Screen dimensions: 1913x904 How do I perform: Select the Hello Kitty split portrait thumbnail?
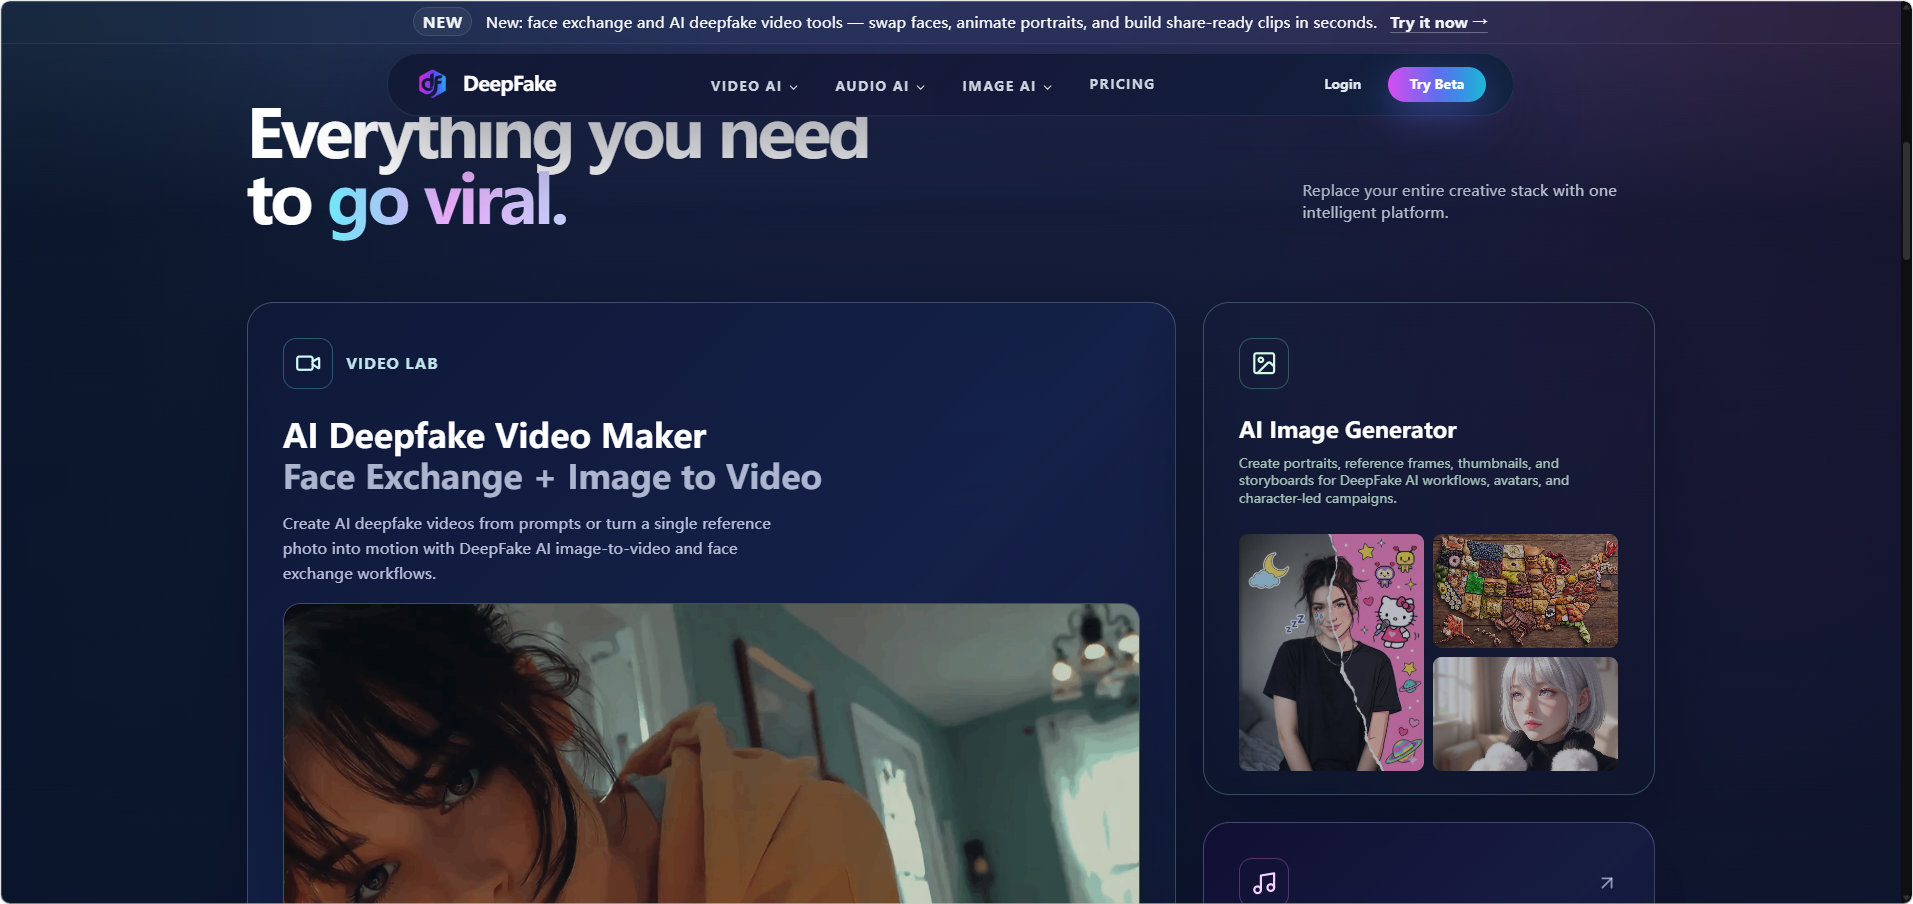click(x=1331, y=652)
